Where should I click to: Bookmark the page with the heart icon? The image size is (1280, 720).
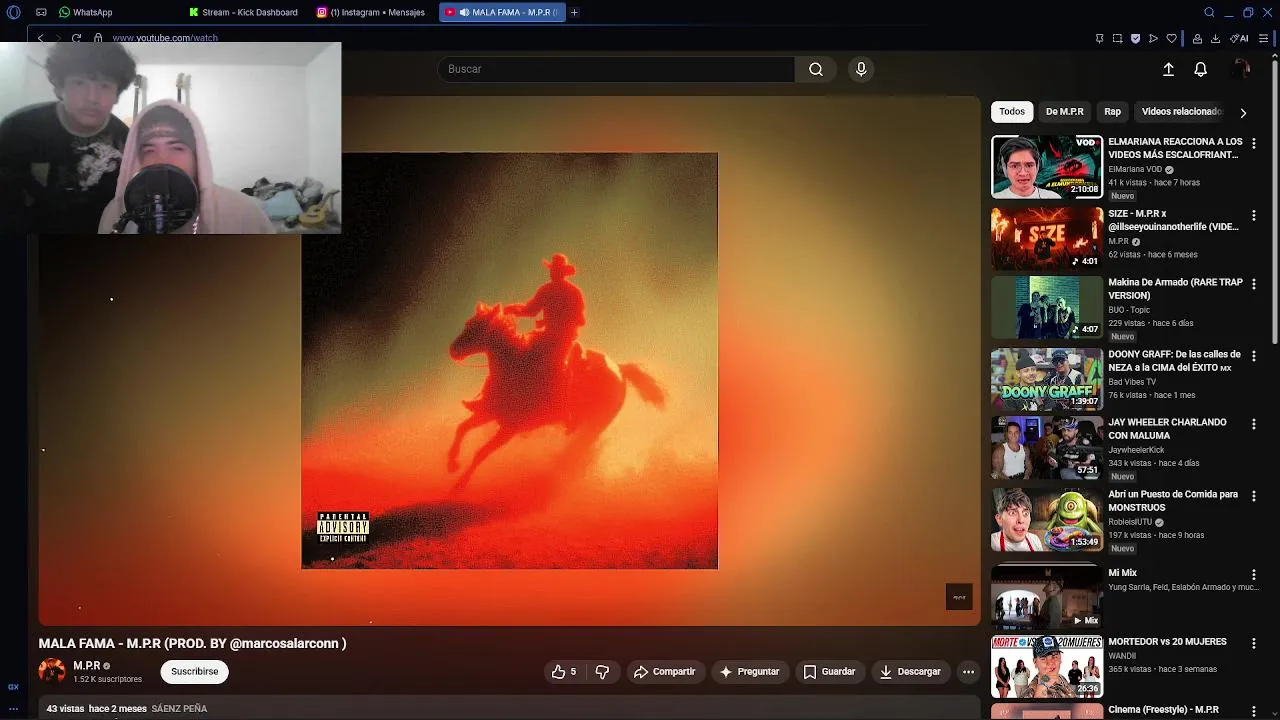(1171, 38)
